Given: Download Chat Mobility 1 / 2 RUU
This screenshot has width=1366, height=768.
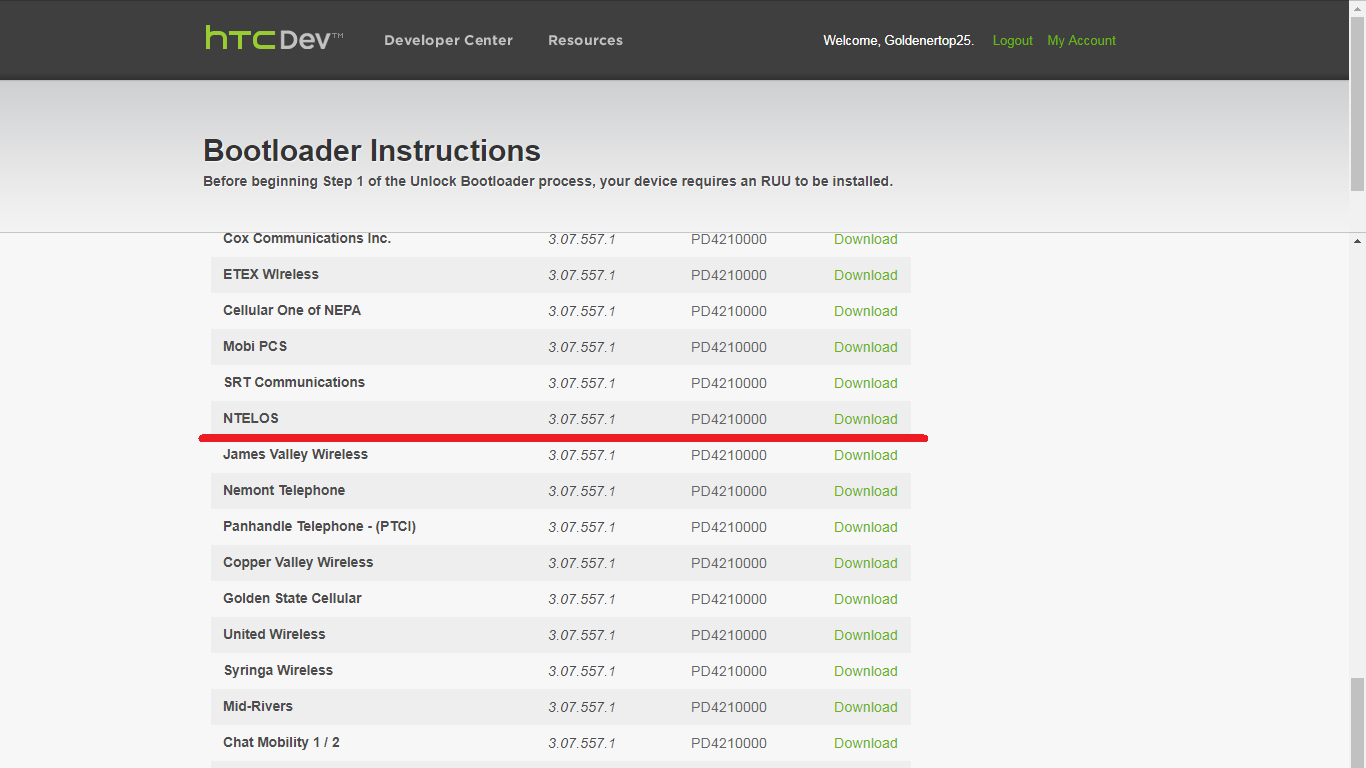Looking at the screenshot, I should click(865, 743).
